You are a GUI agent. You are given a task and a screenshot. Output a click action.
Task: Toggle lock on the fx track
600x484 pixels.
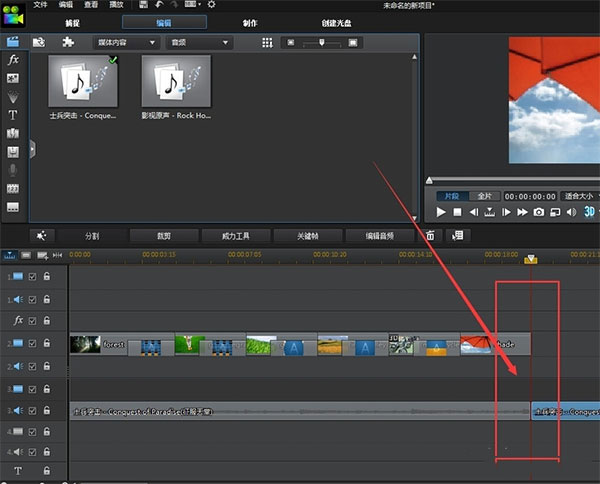[x=46, y=321]
